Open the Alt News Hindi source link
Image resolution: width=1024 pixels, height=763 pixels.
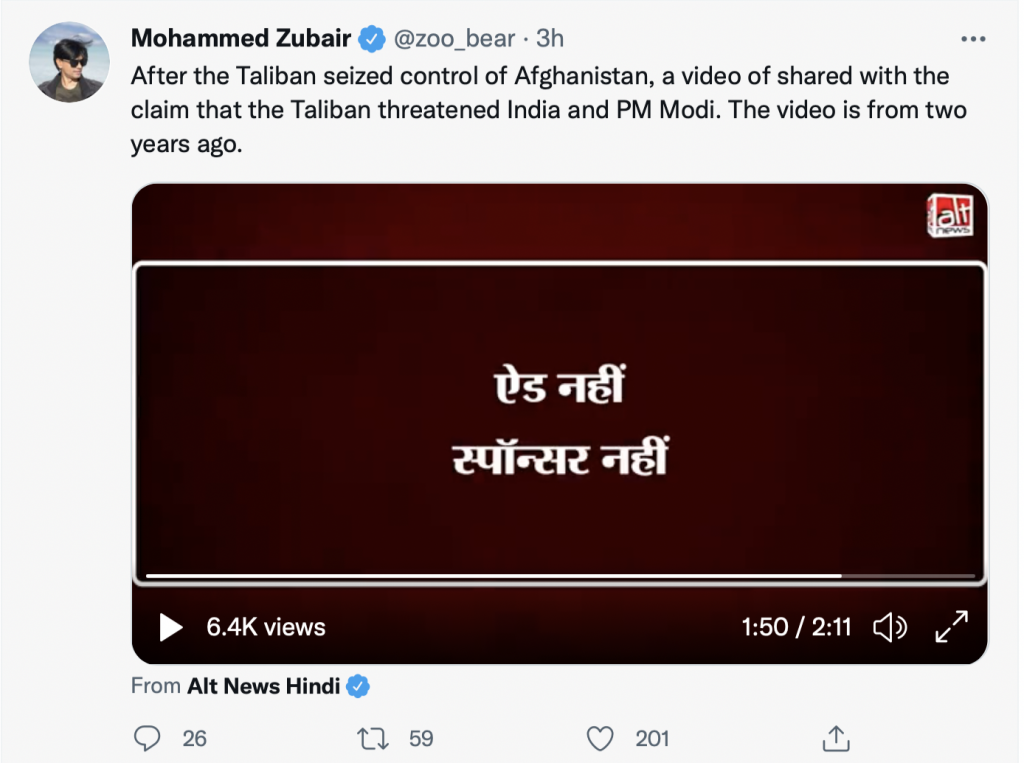pos(263,687)
